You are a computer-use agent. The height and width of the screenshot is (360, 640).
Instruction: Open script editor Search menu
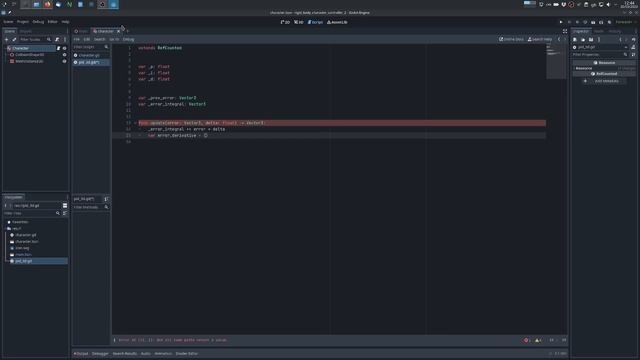(100, 39)
